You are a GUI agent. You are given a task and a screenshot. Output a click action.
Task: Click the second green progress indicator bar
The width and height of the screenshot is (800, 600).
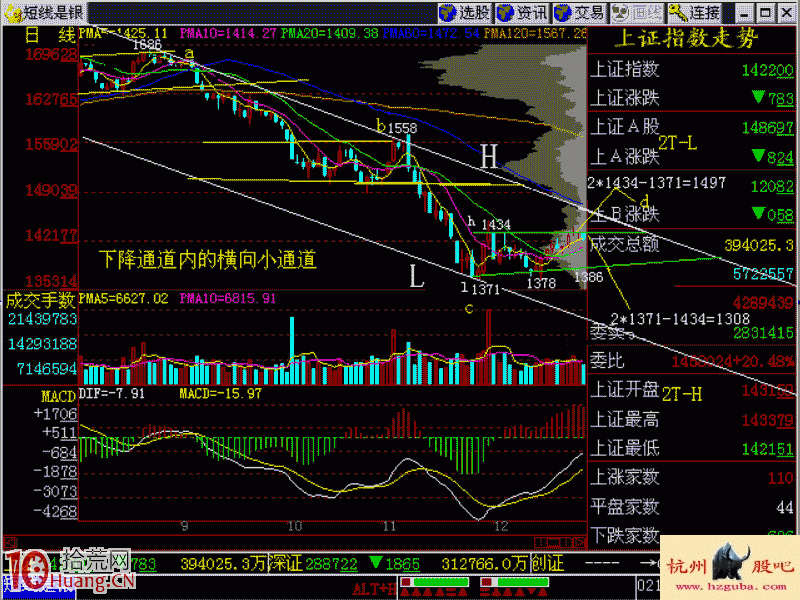click(x=522, y=582)
